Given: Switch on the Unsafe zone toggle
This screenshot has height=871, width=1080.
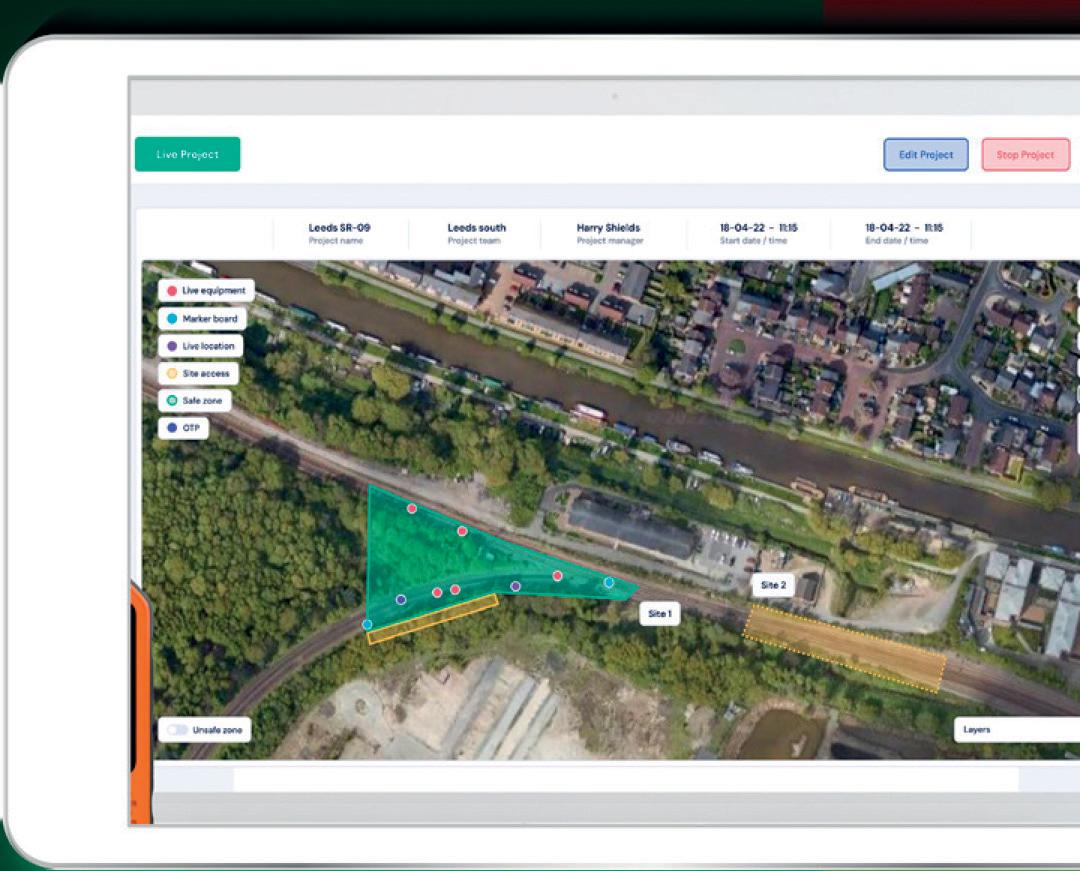Looking at the screenshot, I should (177, 730).
